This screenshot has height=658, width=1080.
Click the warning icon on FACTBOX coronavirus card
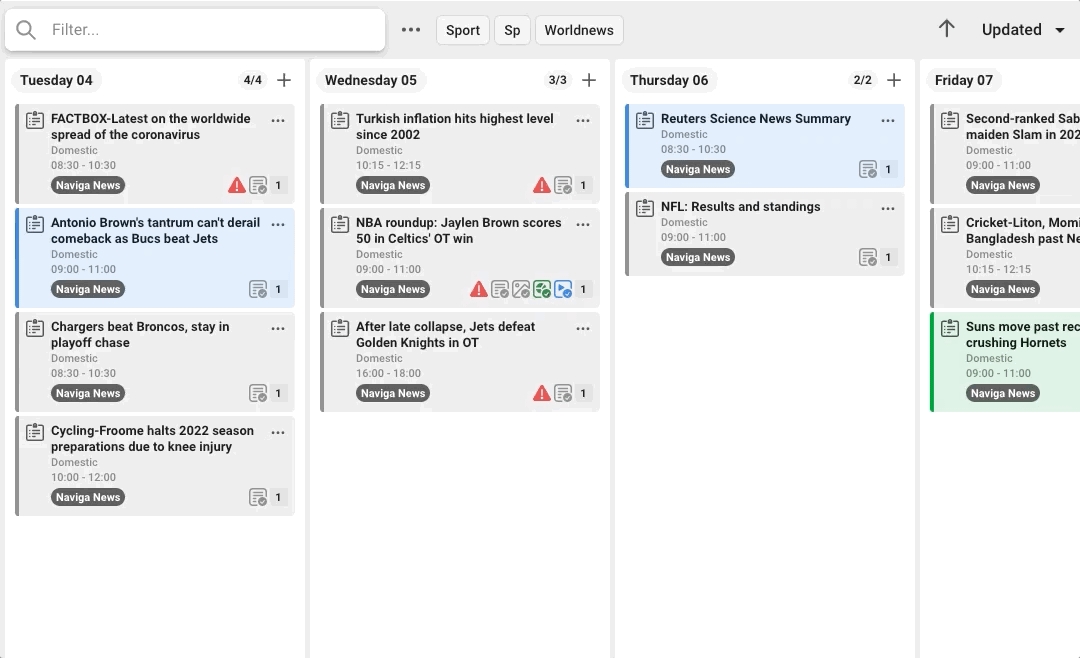pos(236,185)
